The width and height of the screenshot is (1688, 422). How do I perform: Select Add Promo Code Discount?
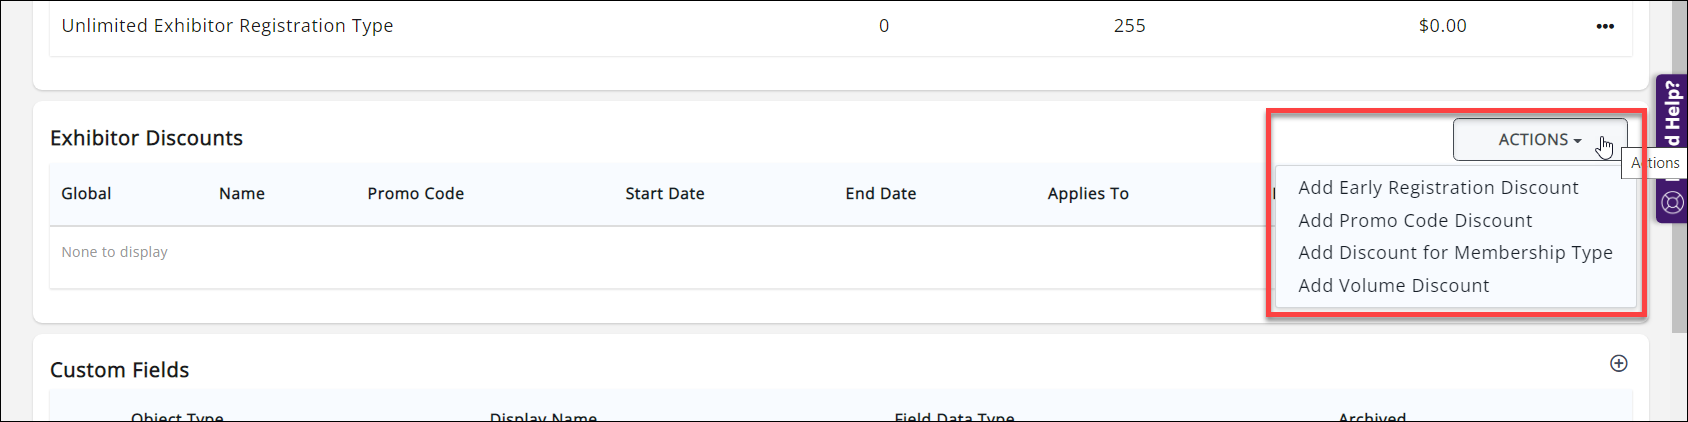point(1415,221)
